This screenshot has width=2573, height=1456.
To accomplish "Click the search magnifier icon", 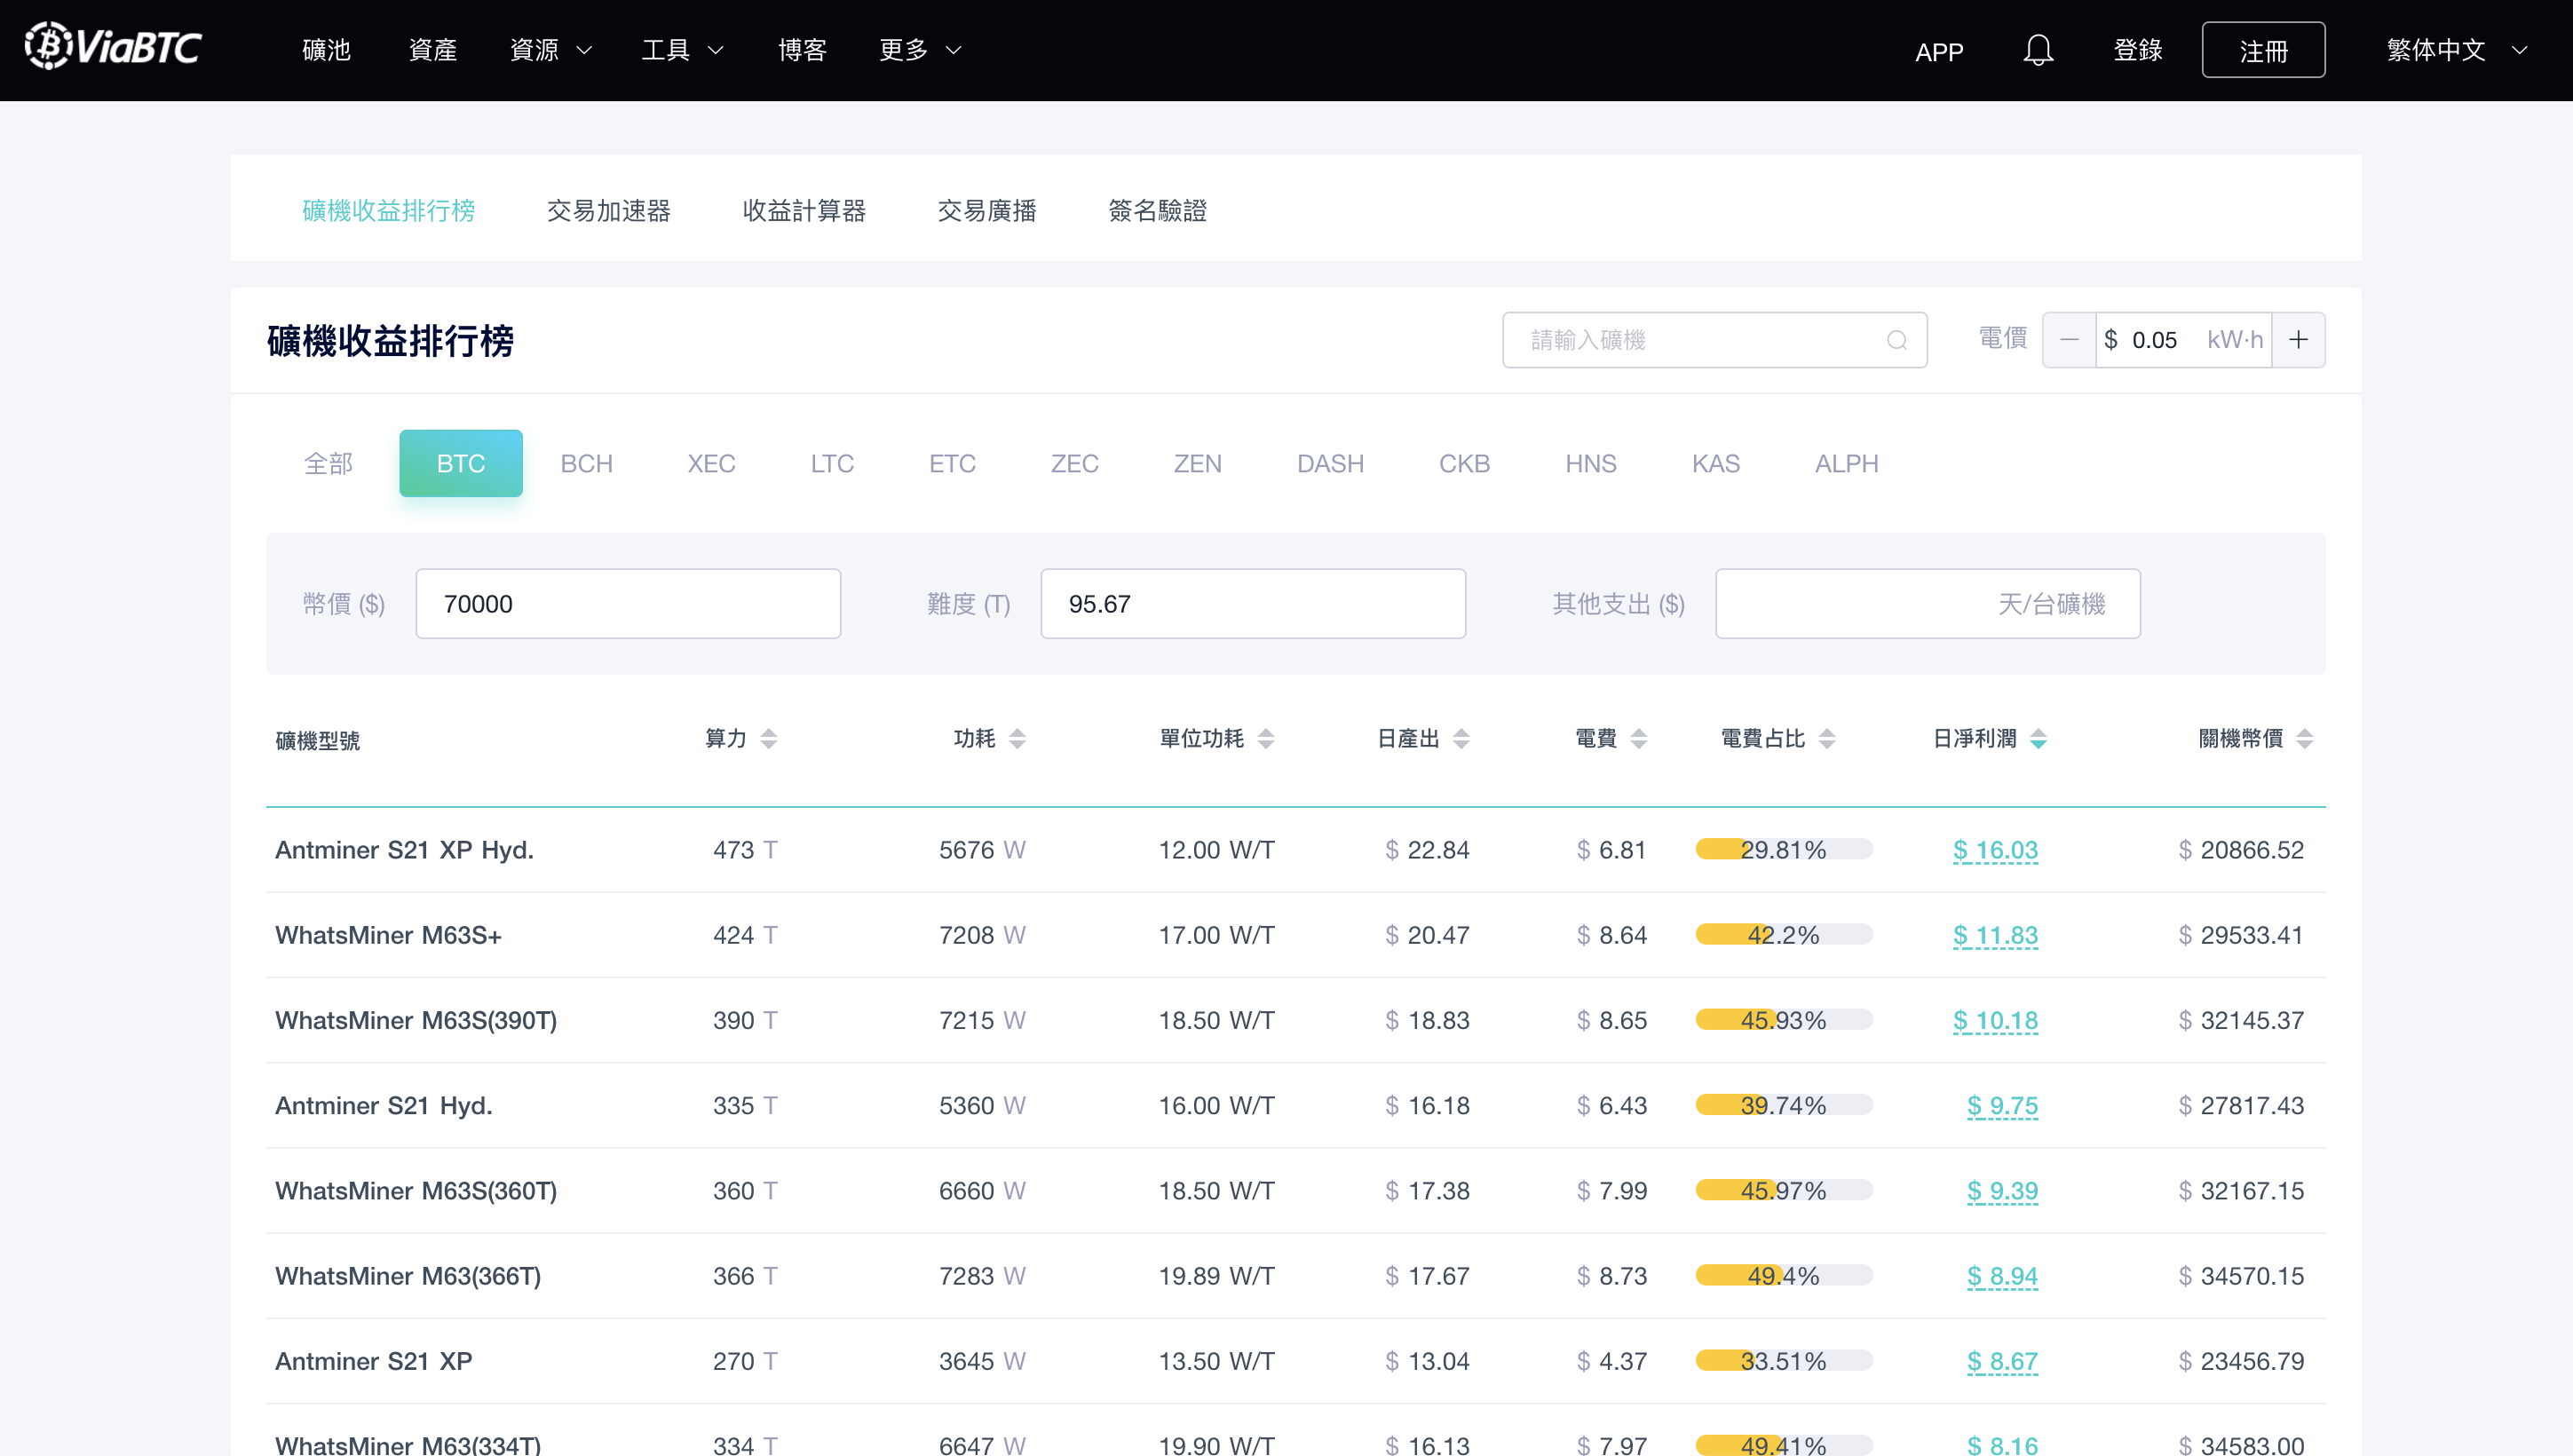I will pyautogui.click(x=1896, y=340).
